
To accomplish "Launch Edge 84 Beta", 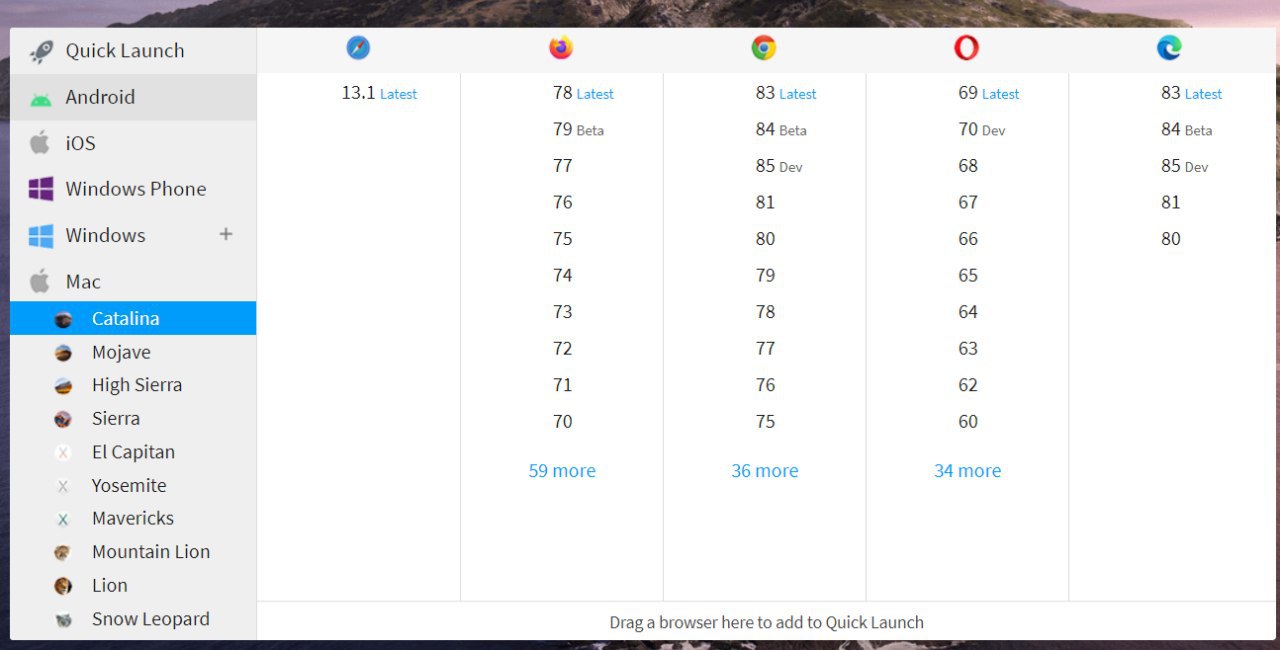I will click(x=1186, y=130).
